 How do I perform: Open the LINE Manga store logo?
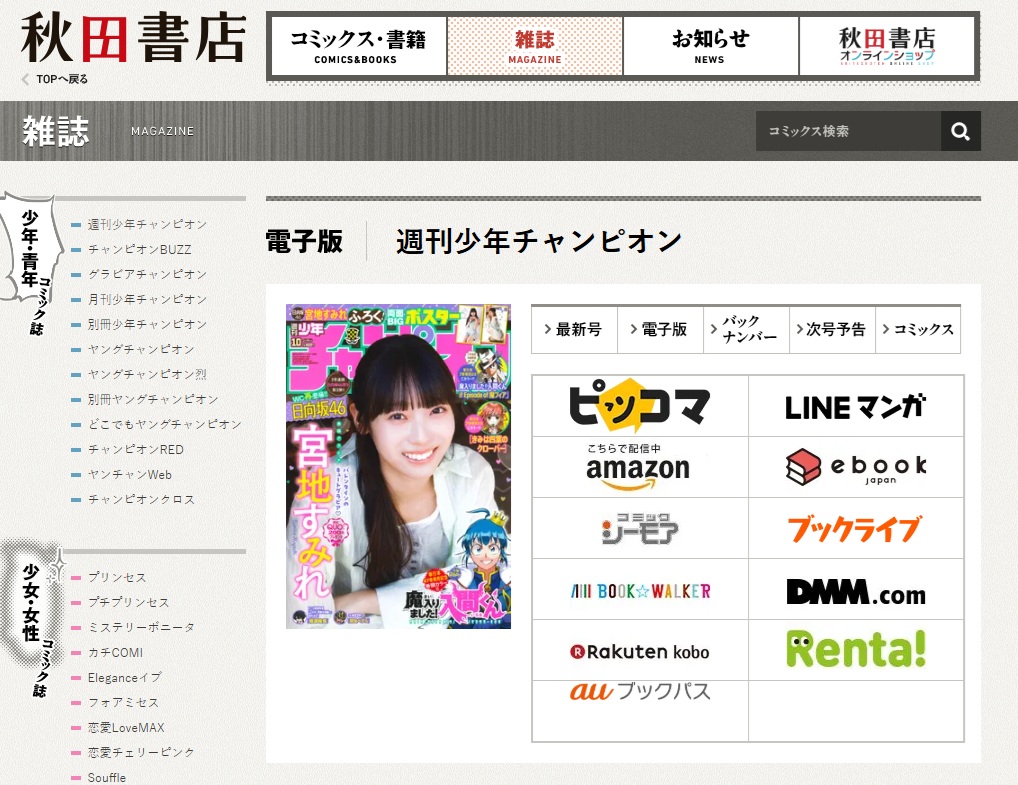(855, 407)
